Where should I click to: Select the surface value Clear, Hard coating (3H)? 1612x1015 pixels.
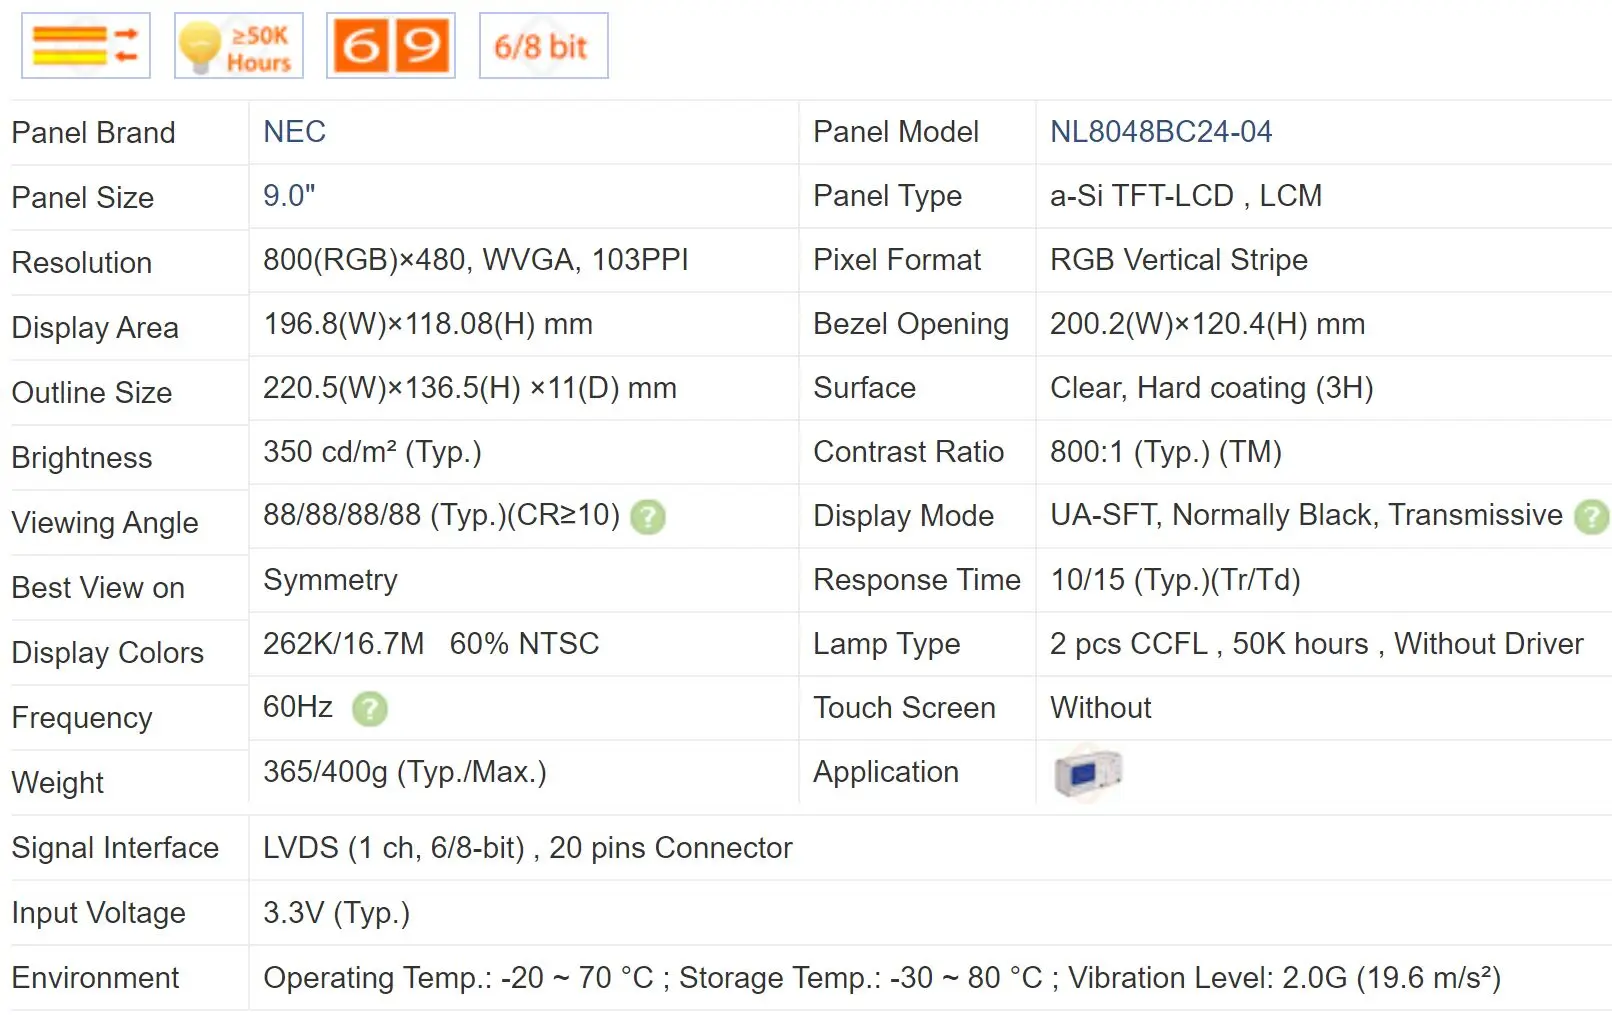[x=1212, y=388]
